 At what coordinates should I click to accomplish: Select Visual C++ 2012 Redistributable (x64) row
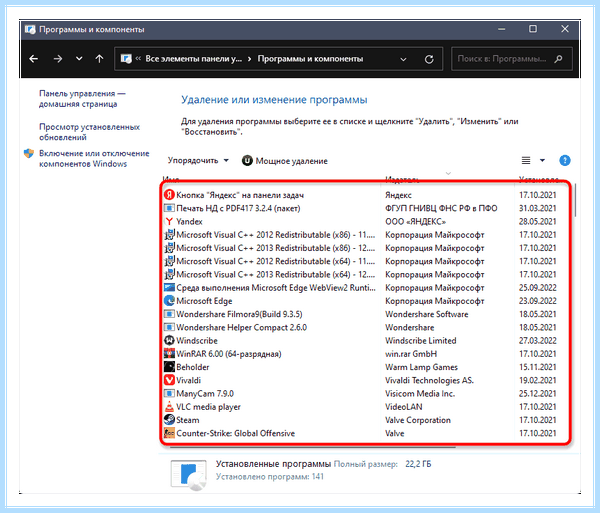[360, 261]
